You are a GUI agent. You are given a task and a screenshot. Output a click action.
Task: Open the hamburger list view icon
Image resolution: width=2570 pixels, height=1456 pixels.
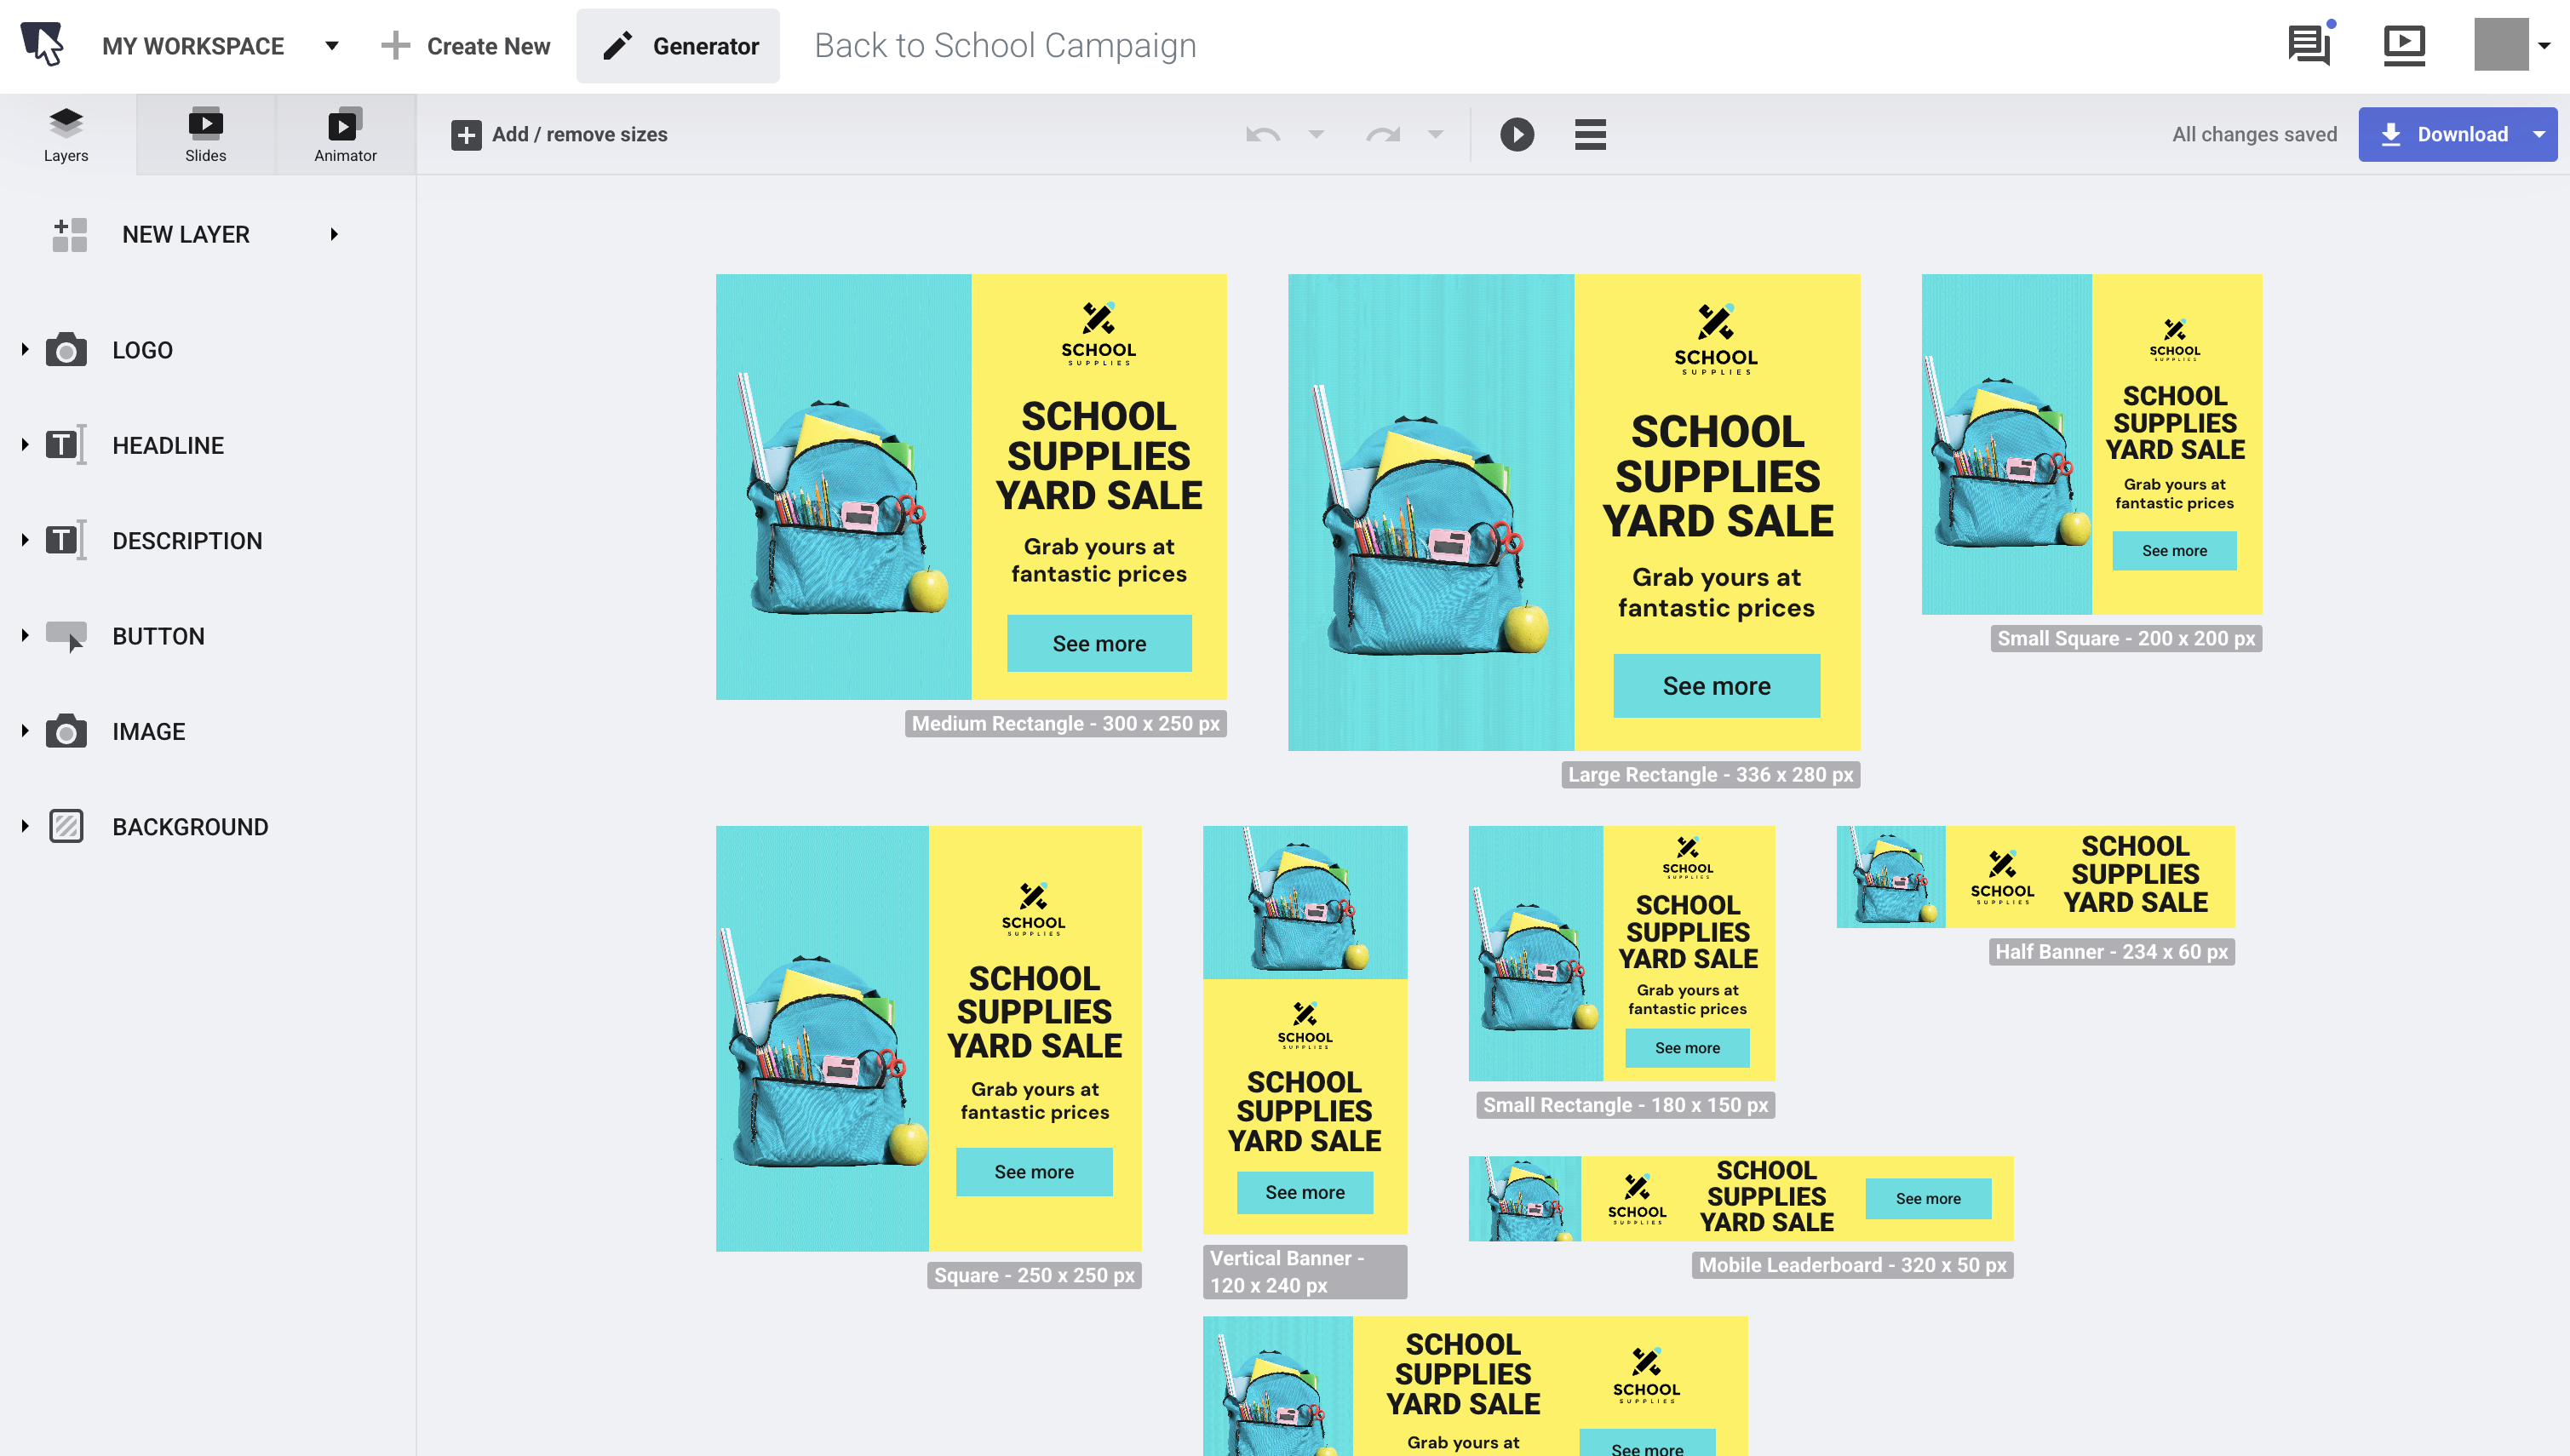click(1589, 134)
